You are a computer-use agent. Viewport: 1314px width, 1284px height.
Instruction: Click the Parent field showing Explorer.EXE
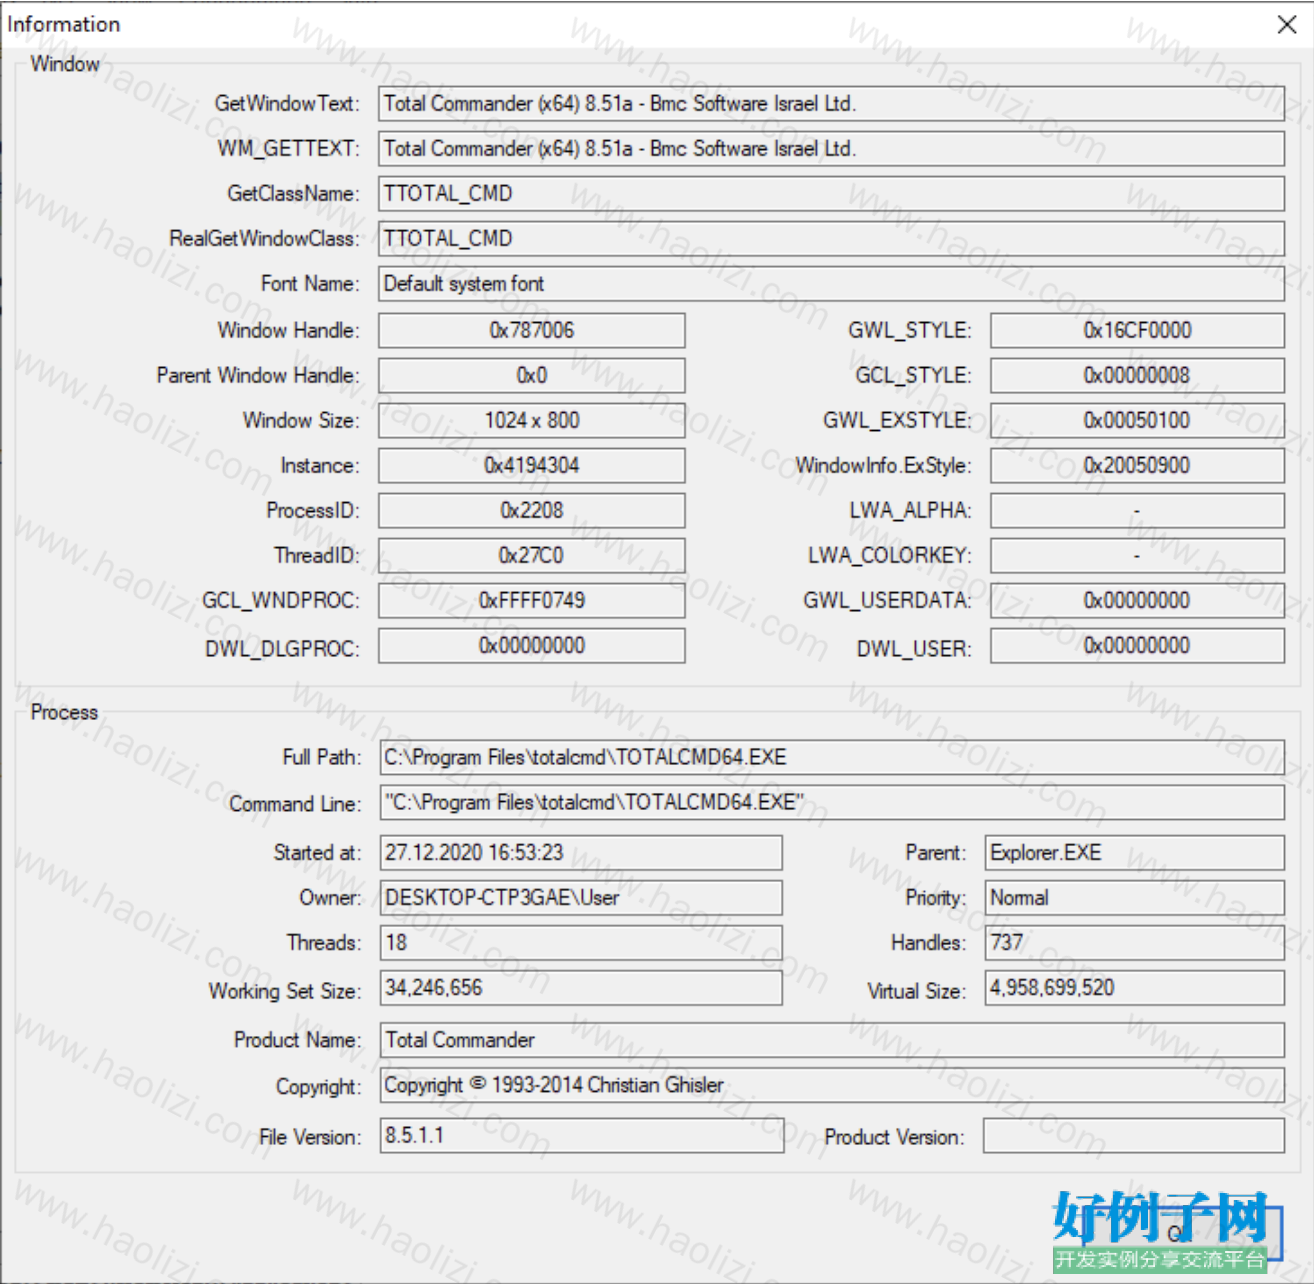[x=1134, y=853]
